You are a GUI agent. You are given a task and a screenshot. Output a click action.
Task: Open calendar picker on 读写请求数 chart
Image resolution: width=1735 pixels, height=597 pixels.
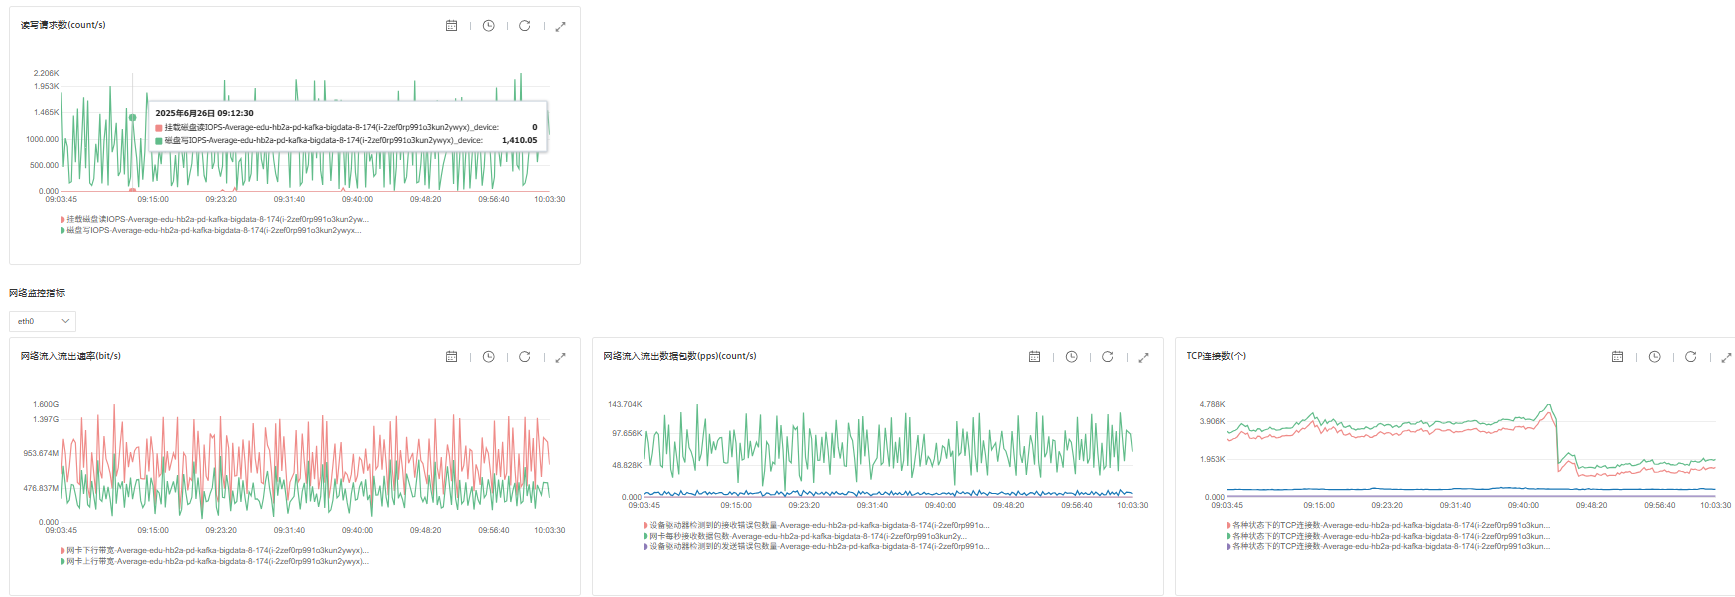point(451,26)
